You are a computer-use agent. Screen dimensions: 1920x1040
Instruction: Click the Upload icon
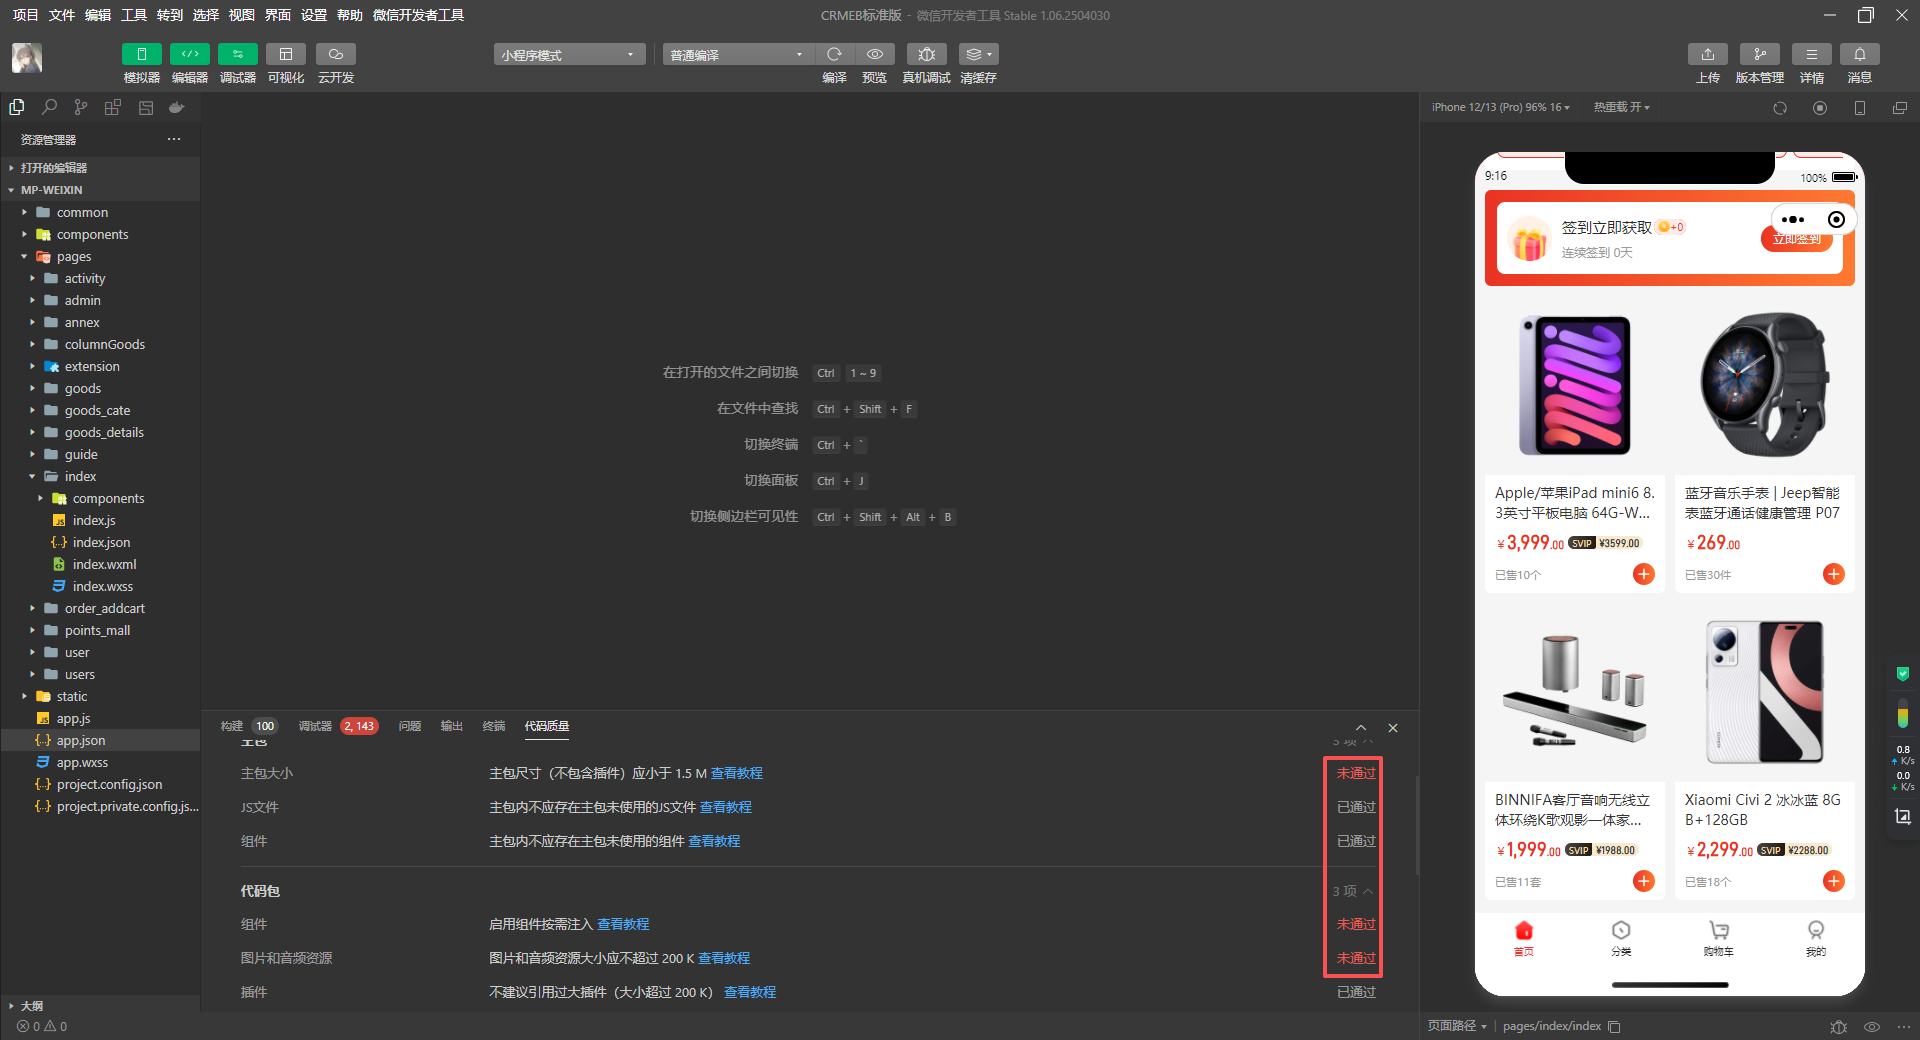(1708, 54)
